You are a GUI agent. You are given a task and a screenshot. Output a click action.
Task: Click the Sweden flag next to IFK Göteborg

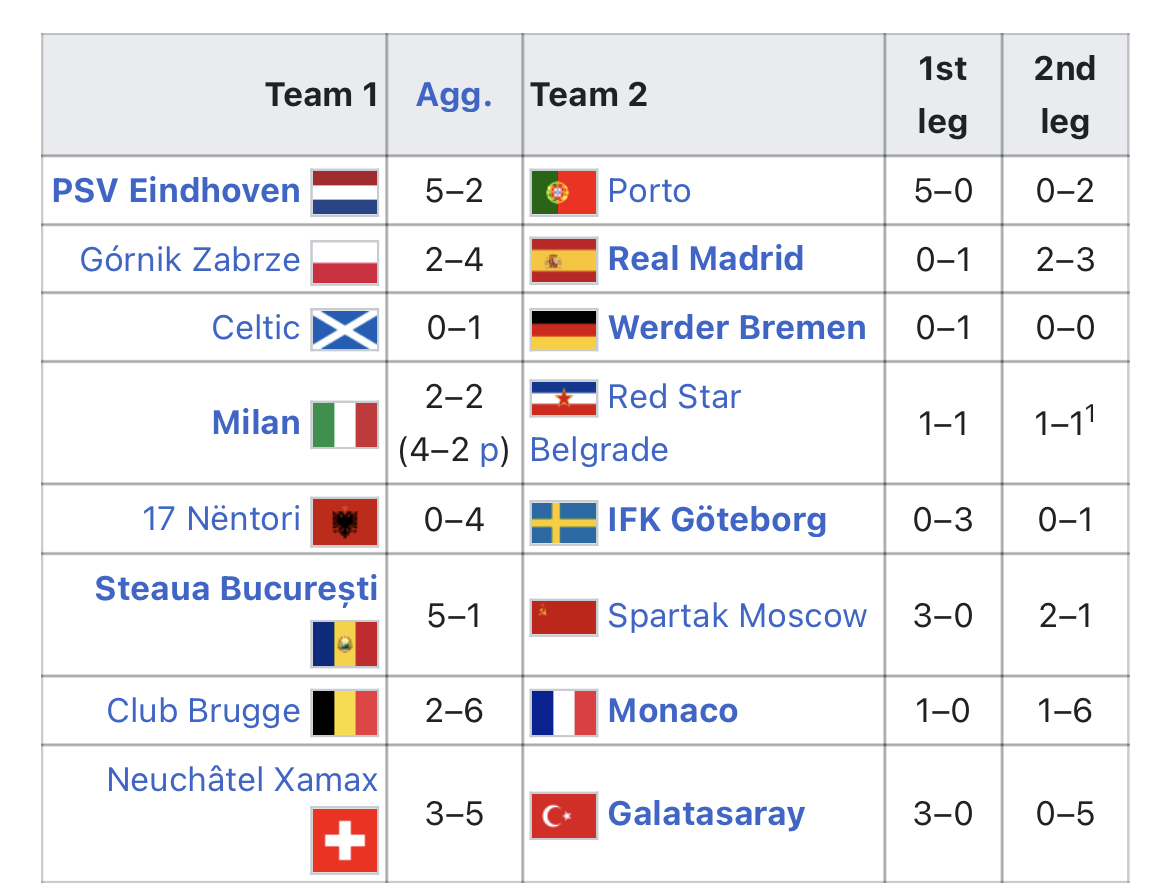[x=564, y=521]
